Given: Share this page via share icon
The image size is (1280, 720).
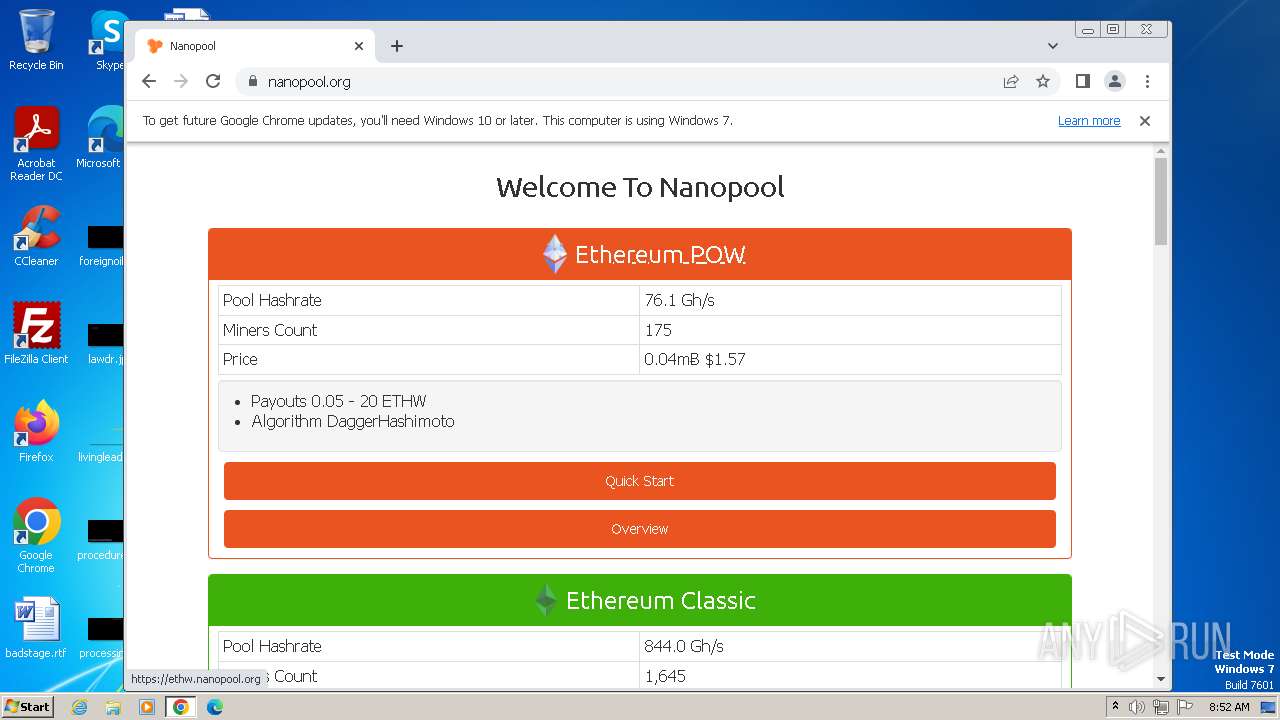Looking at the screenshot, I should pyautogui.click(x=1011, y=82).
